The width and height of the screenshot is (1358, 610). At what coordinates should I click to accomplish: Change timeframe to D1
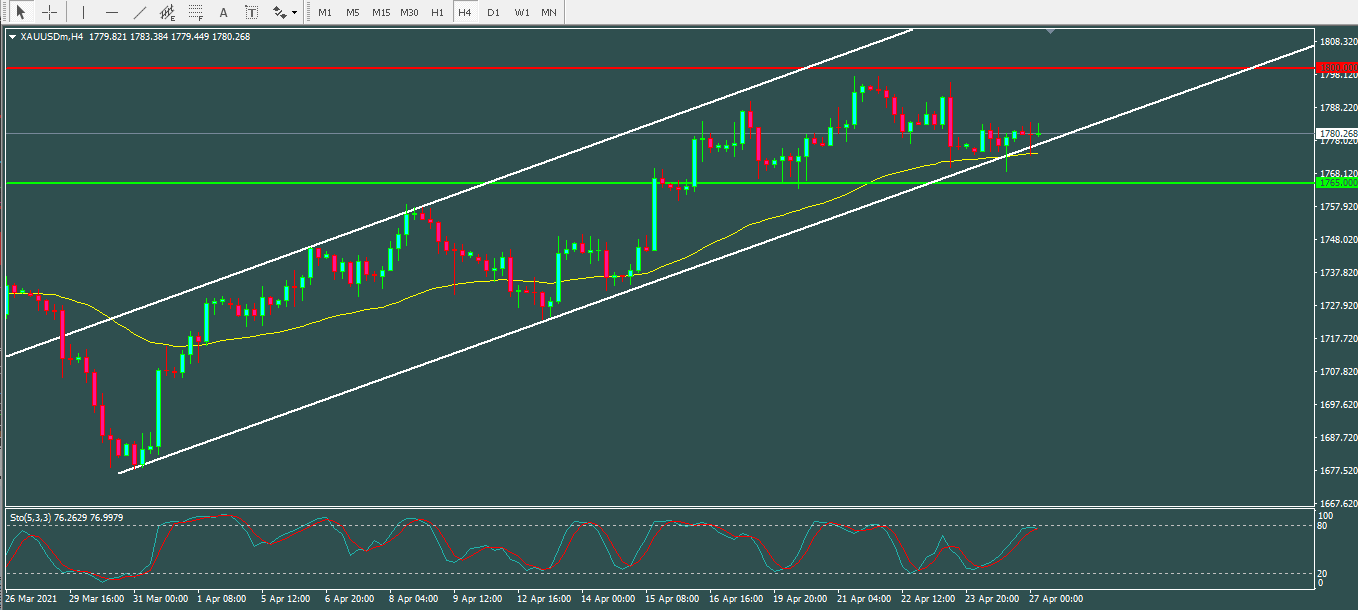493,13
